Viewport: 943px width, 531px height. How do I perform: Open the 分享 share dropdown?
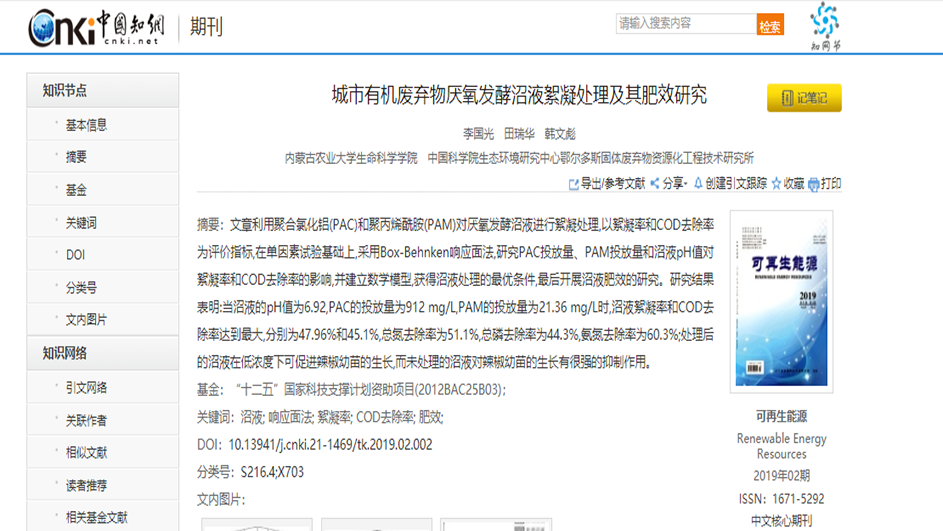point(669,183)
